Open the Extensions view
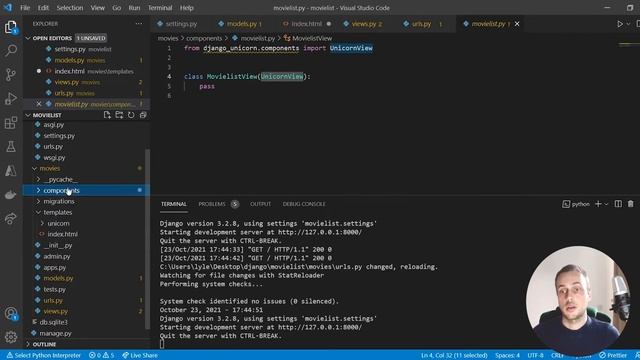This screenshot has height=360, width=640. (11, 122)
